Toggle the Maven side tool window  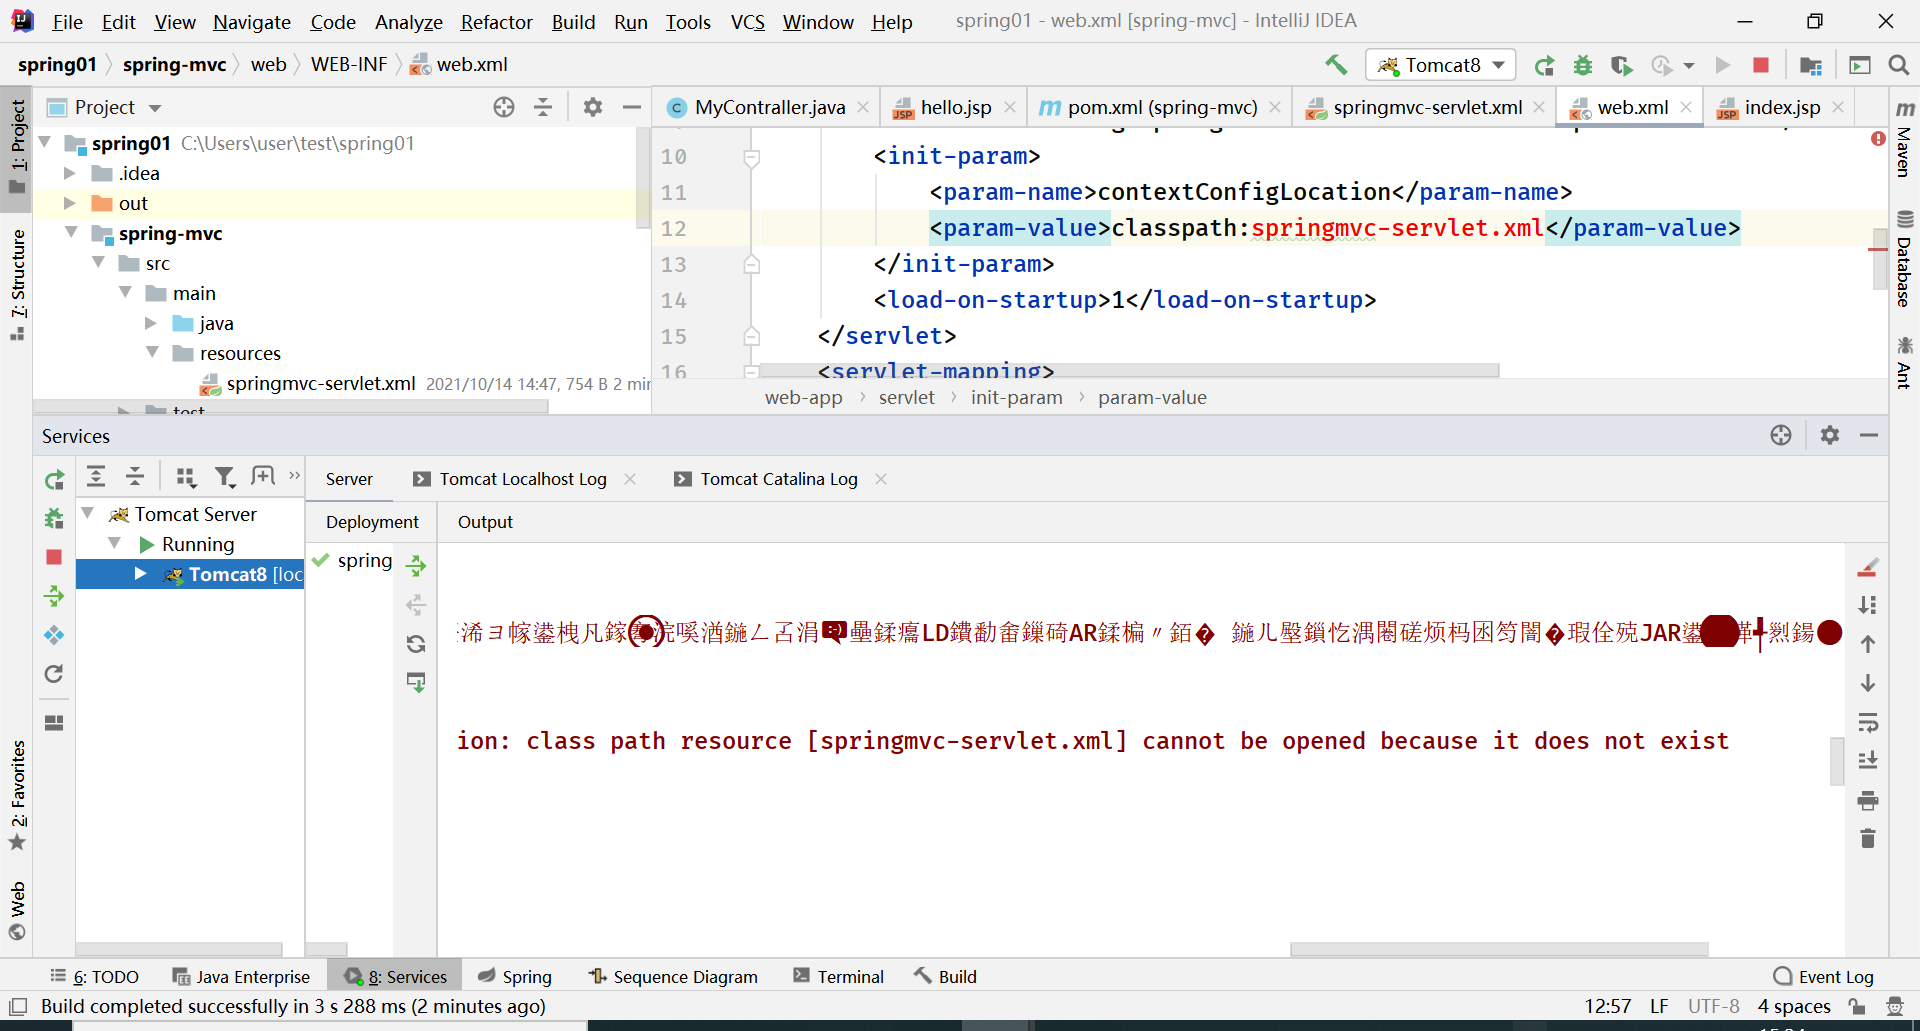pyautogui.click(x=1904, y=139)
